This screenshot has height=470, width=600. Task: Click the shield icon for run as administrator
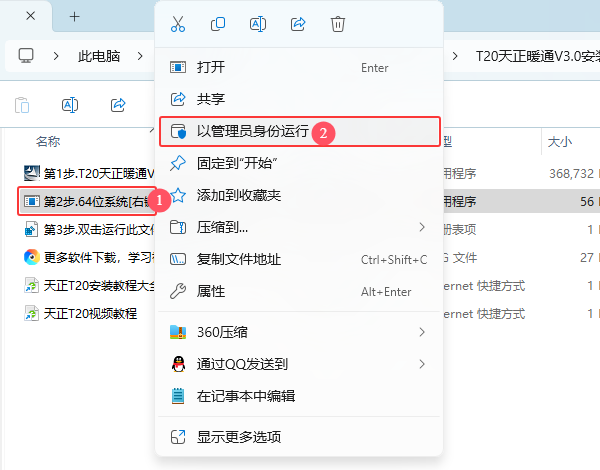pos(178,131)
